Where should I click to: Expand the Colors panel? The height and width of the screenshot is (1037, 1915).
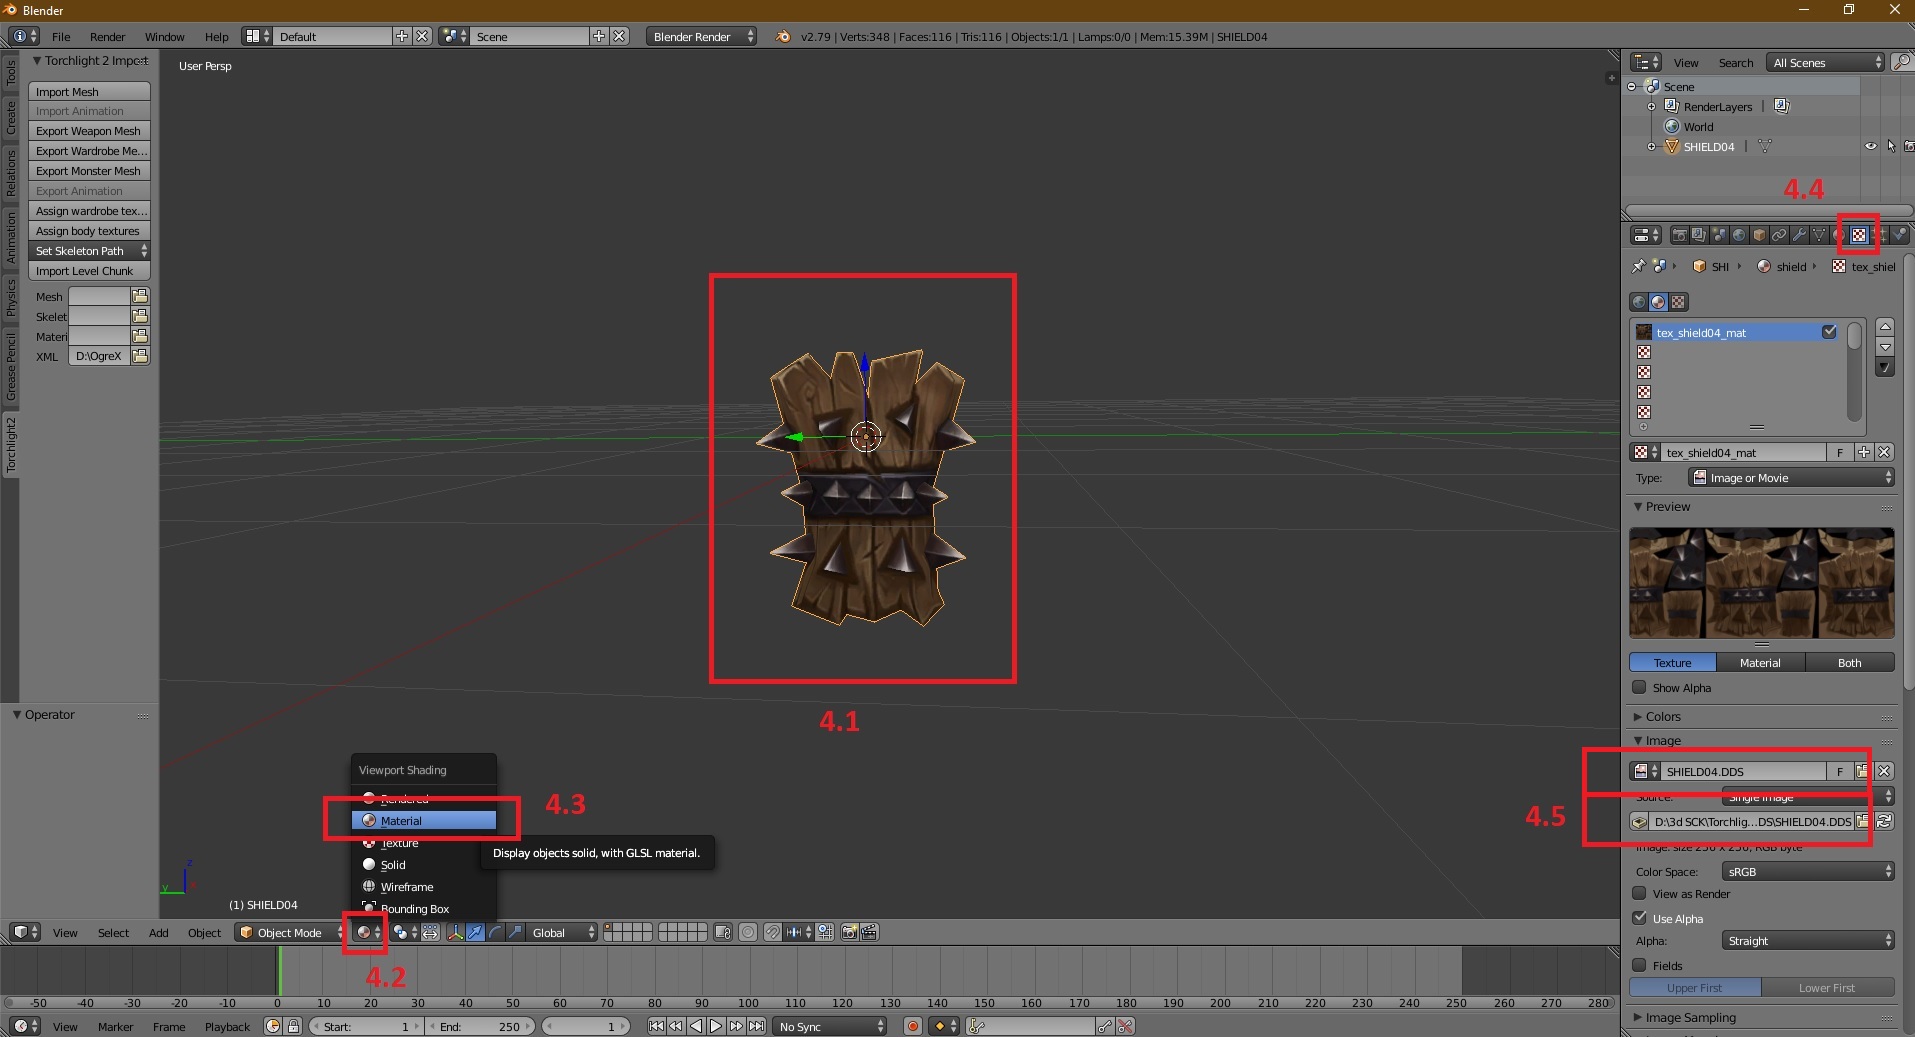click(x=1663, y=716)
